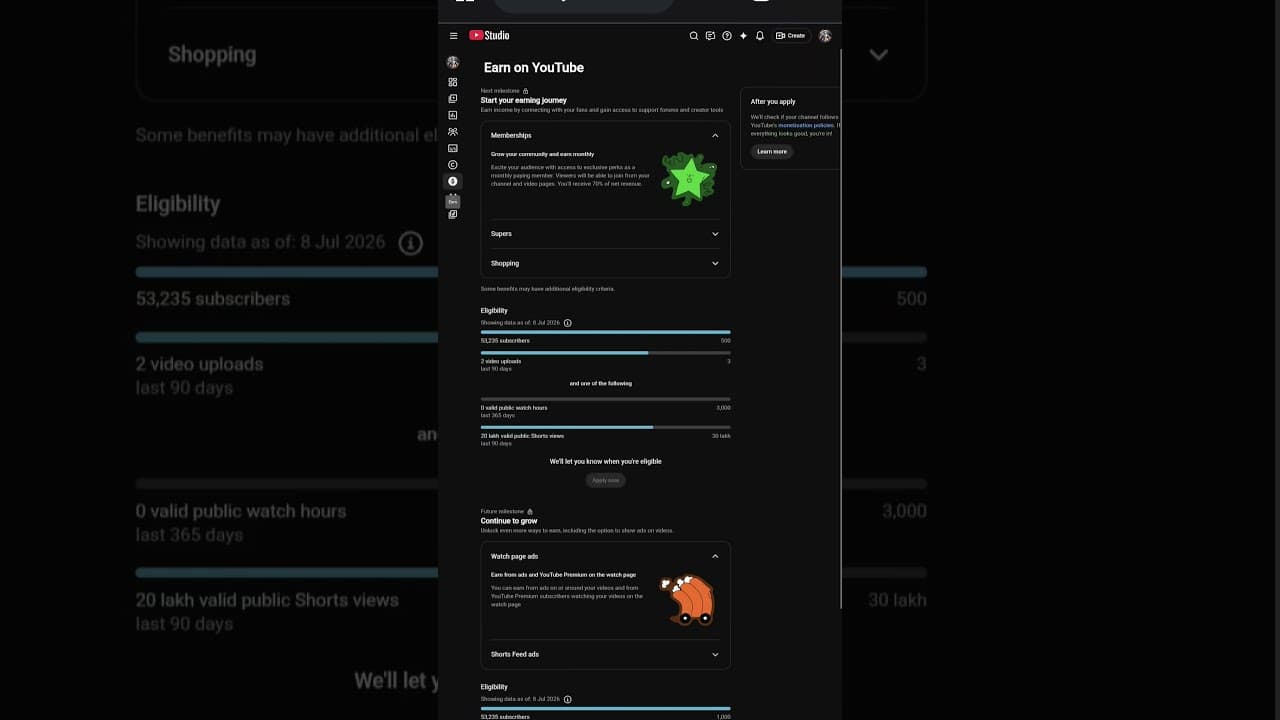Viewport: 1280px width, 720px height.
Task: Open the help question mark icon
Action: click(727, 36)
